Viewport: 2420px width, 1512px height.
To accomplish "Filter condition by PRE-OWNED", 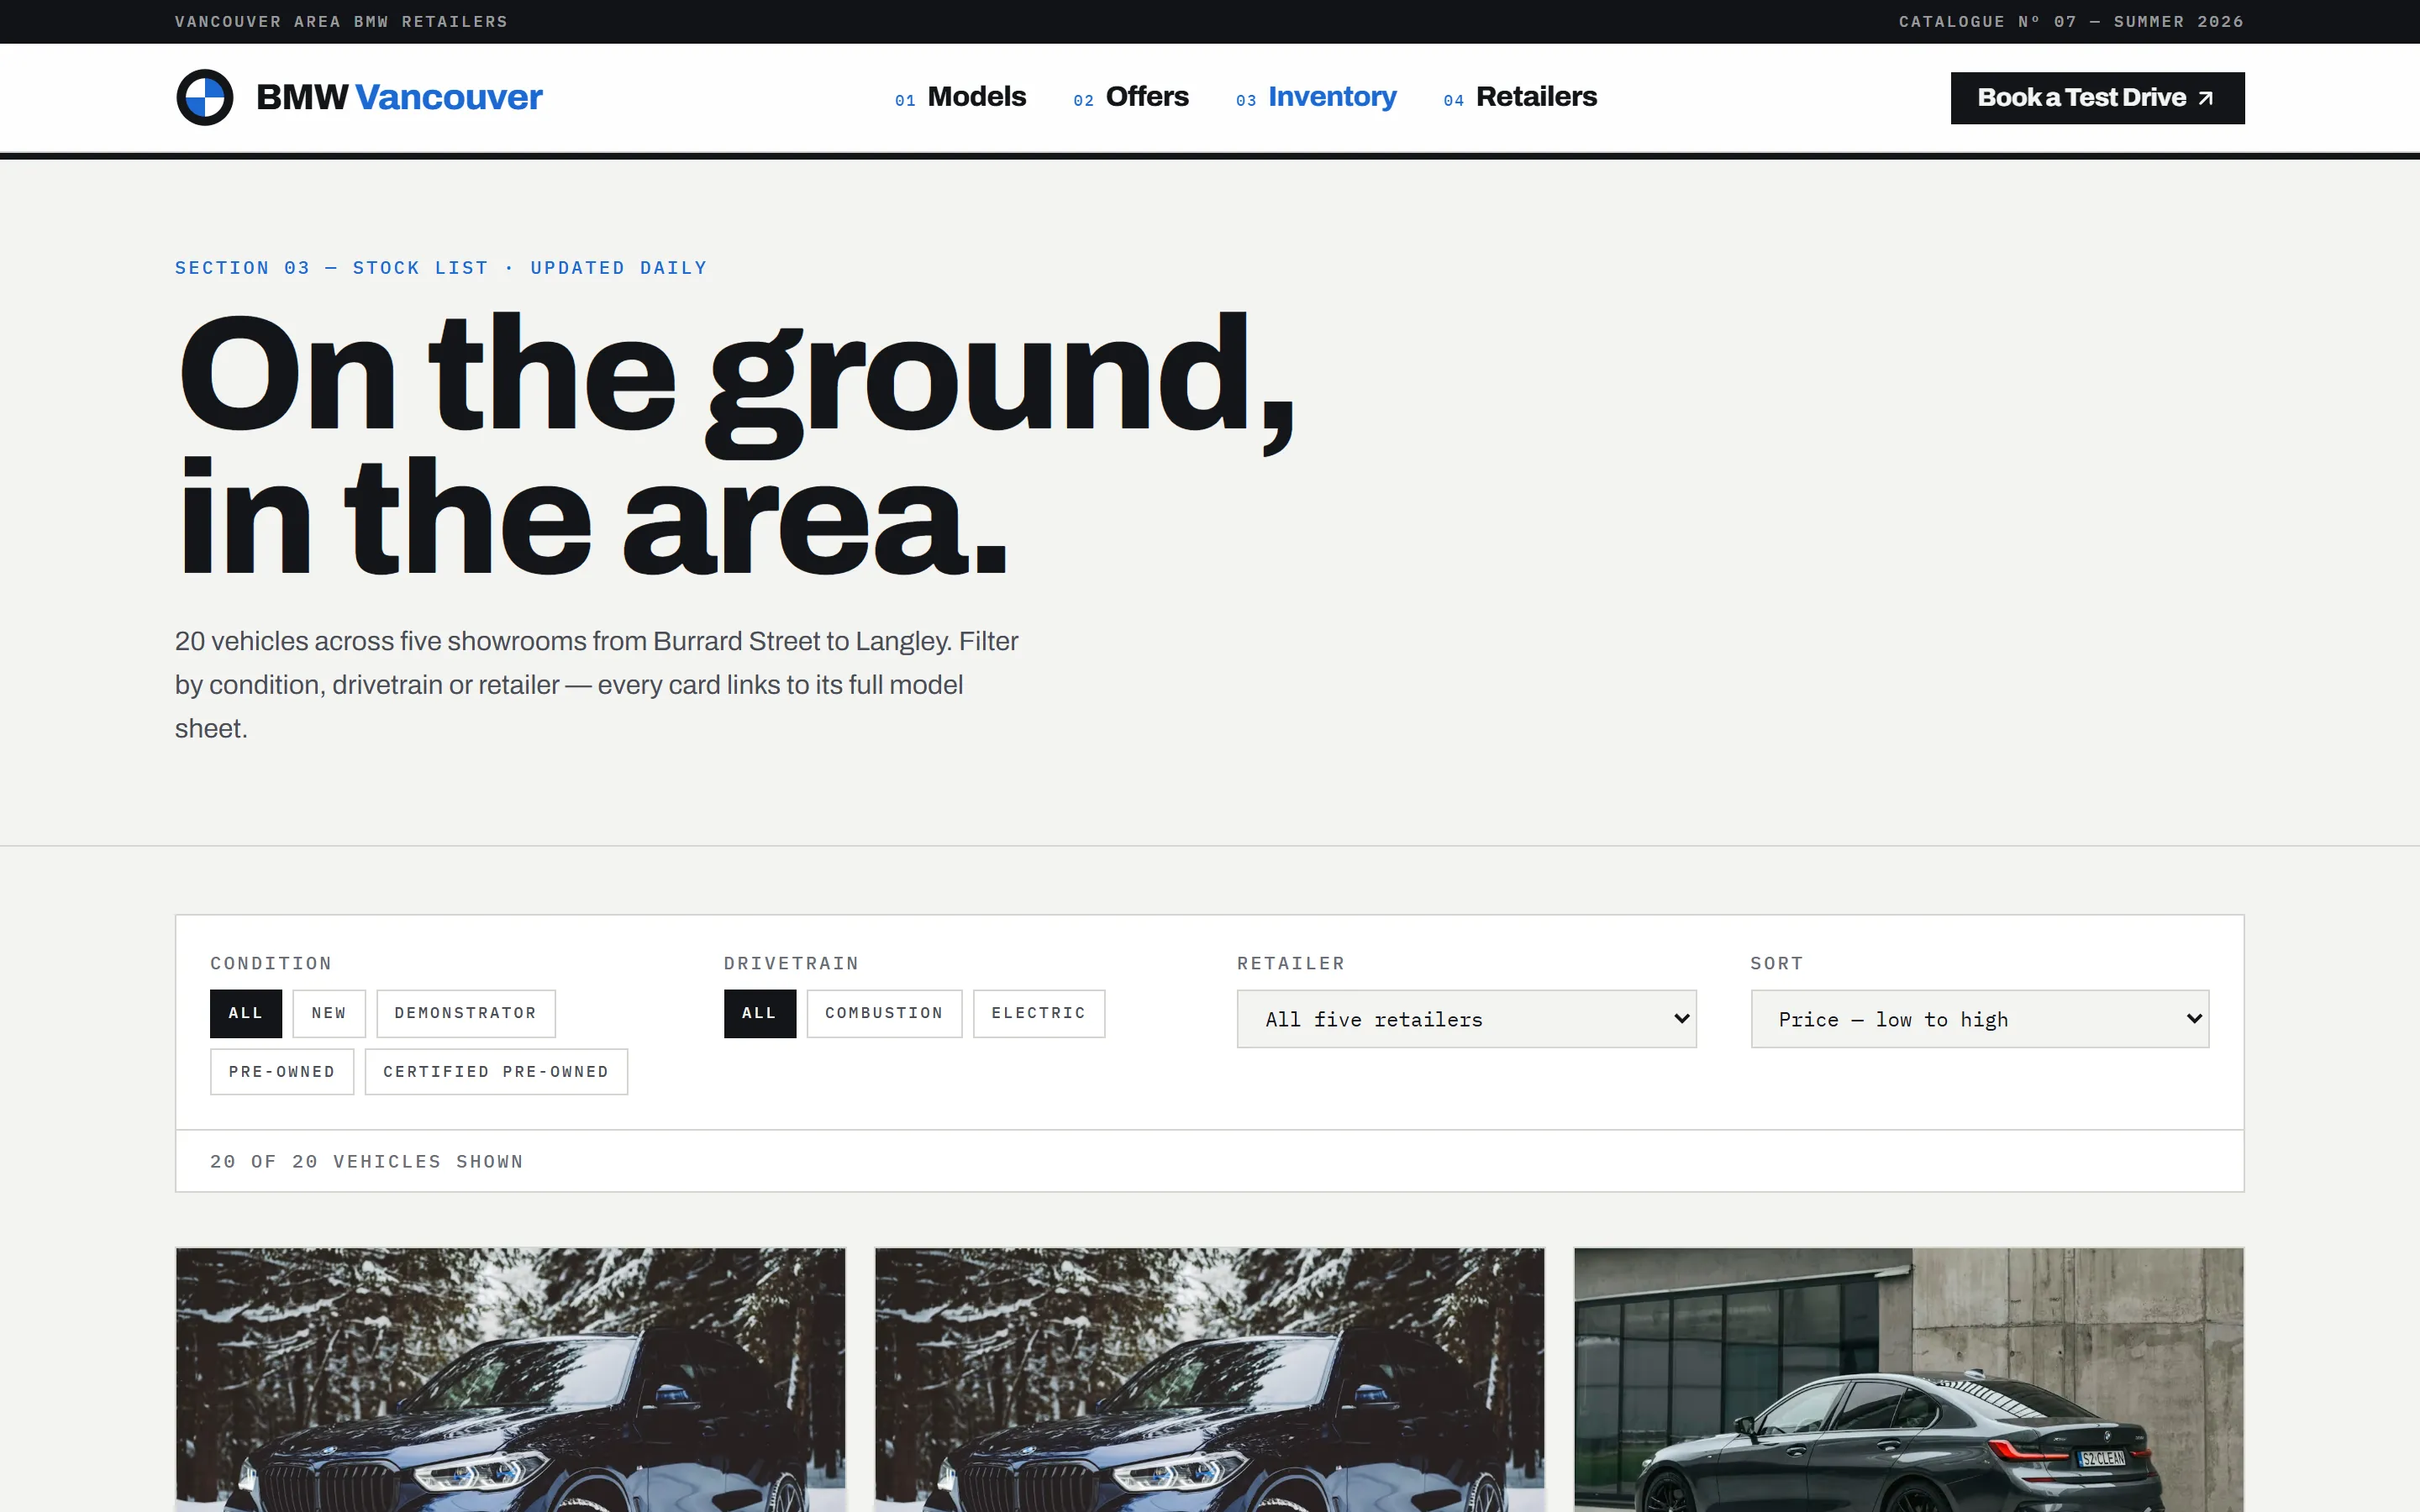I will 282,1071.
